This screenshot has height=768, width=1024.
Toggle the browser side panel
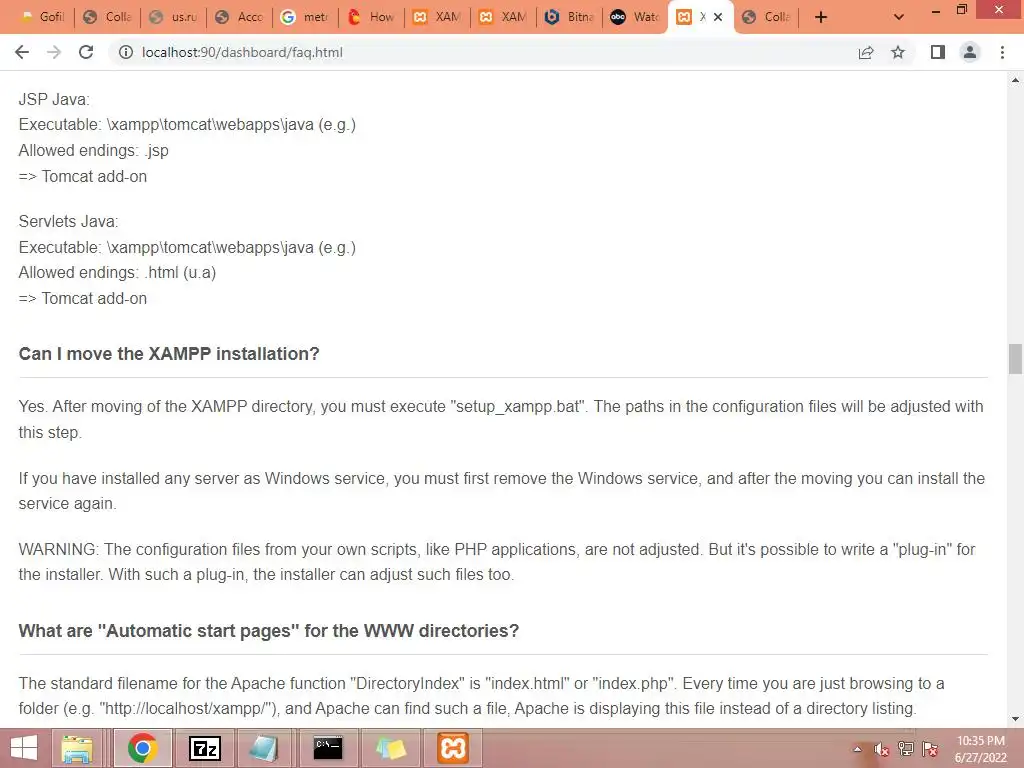pyautogui.click(x=938, y=52)
